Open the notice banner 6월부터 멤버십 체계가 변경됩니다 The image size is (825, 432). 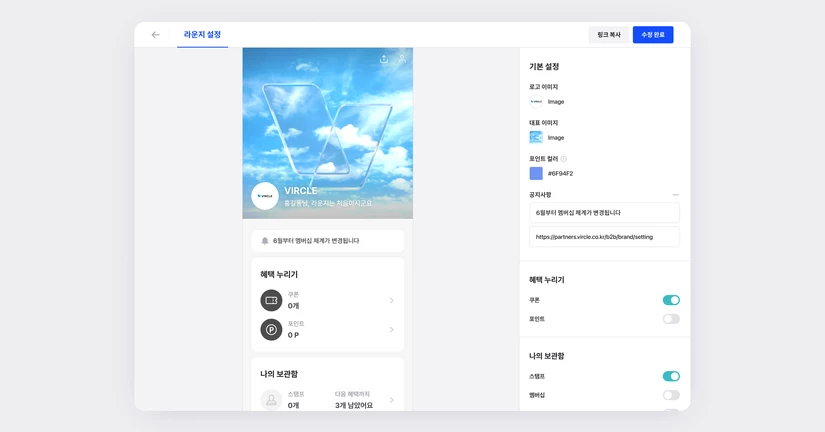point(328,240)
